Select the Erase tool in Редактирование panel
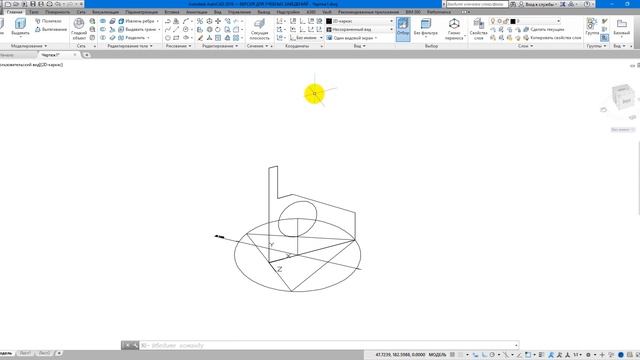This screenshot has height=360, width=640. 200,38
